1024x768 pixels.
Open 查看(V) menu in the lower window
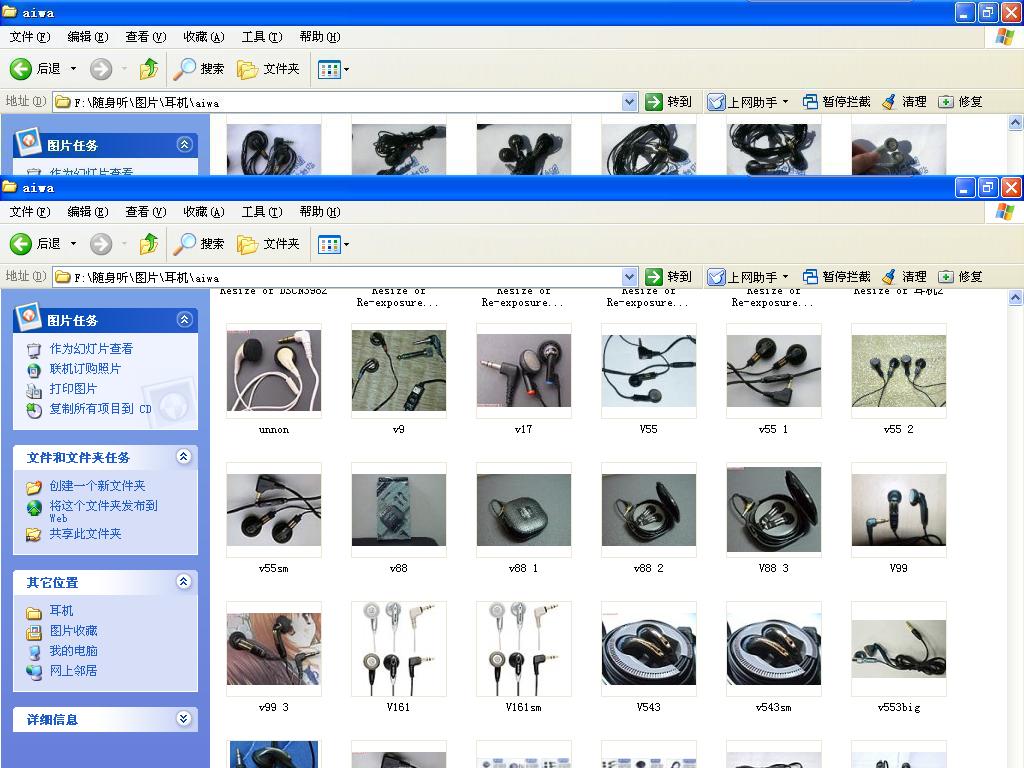146,212
